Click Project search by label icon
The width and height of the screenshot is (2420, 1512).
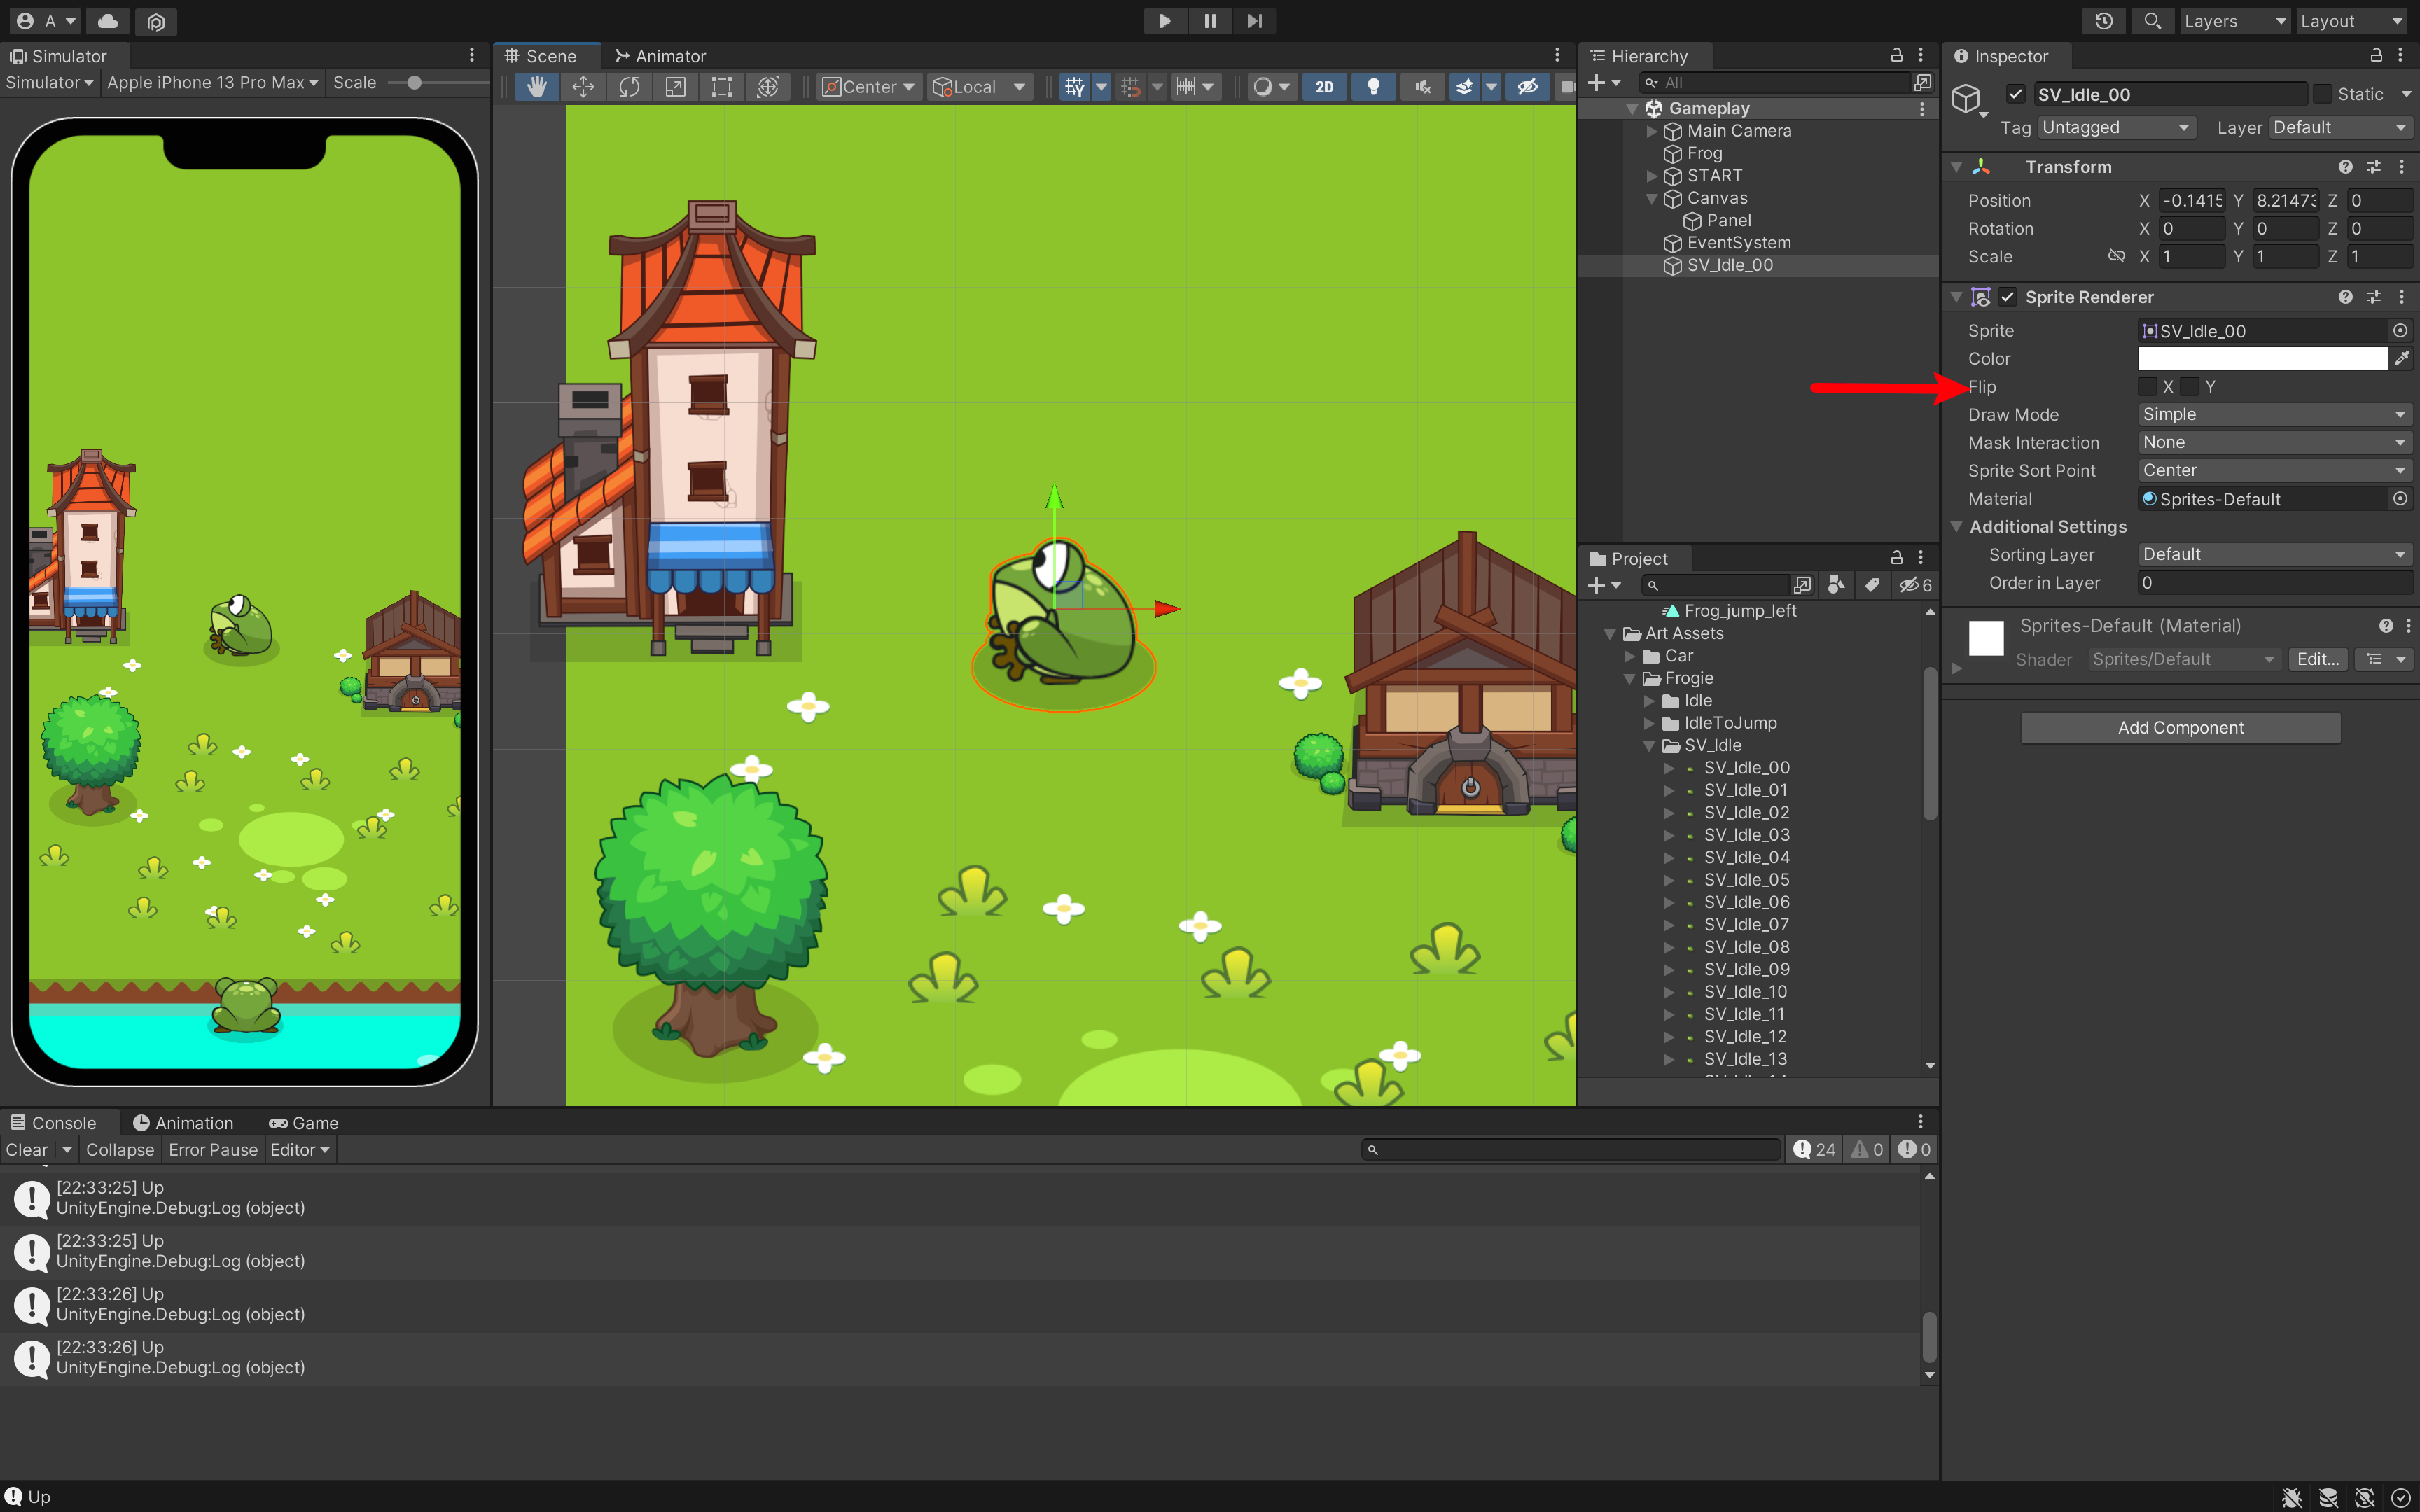click(x=1871, y=585)
